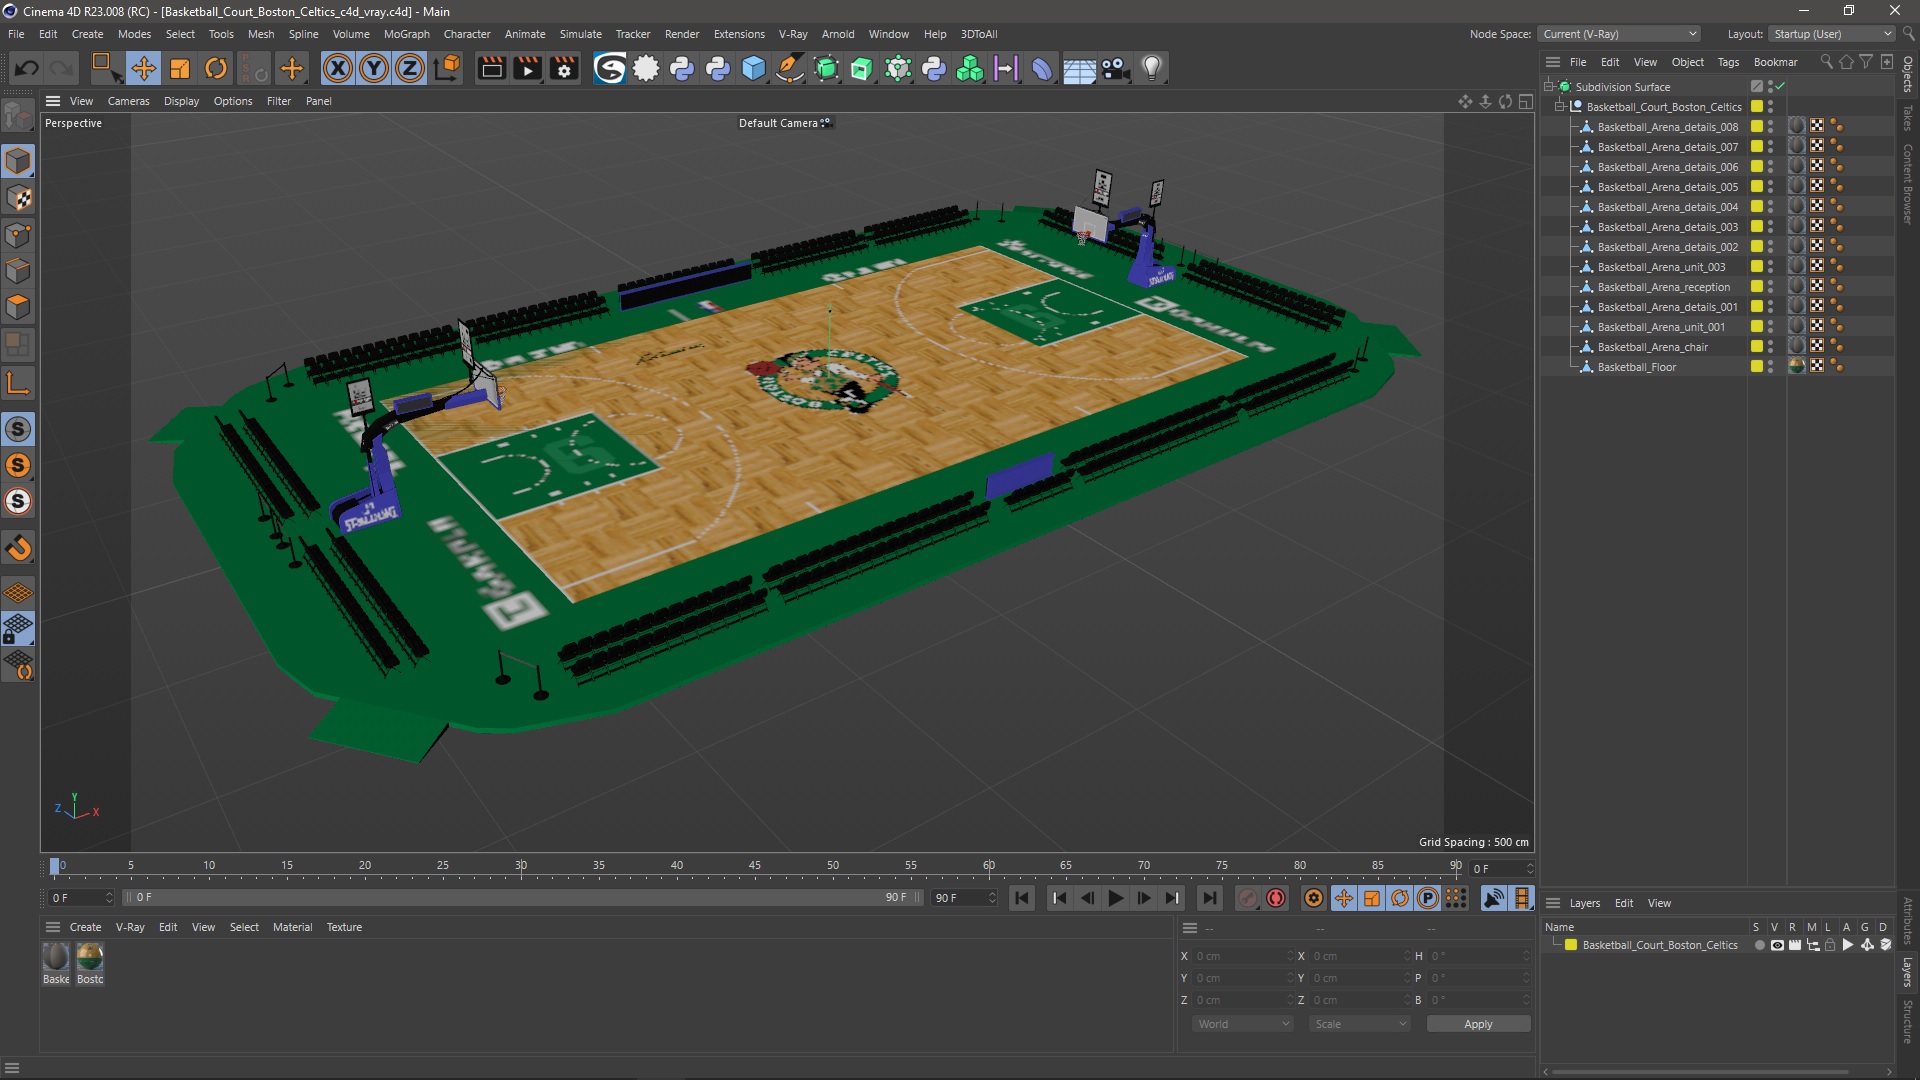Switch to Takes side tab
The width and height of the screenshot is (1920, 1080).
pyautogui.click(x=1908, y=118)
